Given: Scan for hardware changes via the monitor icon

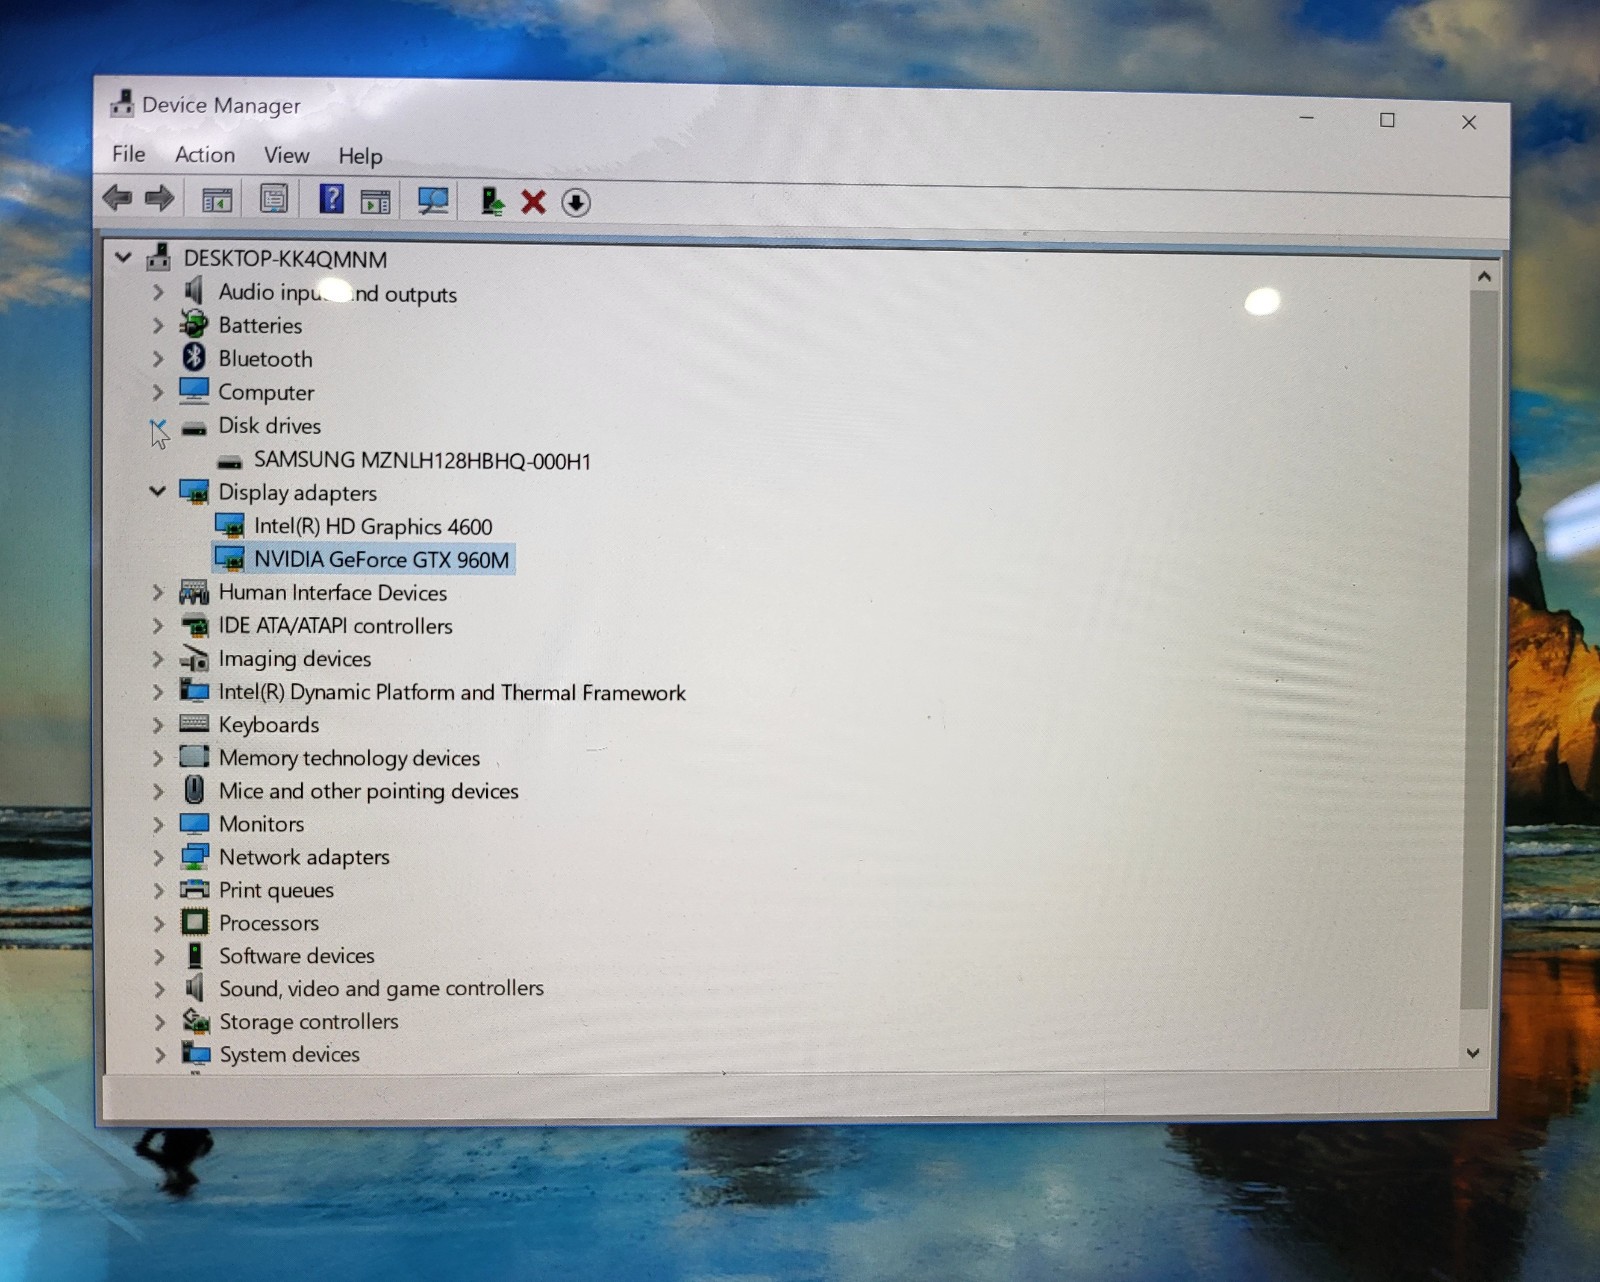Looking at the screenshot, I should pos(433,201).
